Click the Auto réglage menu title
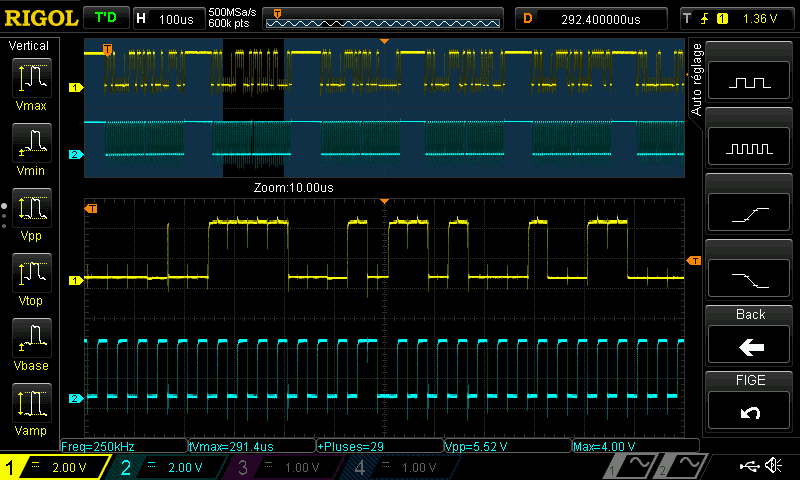Screen dimensions: 800x480 click(696, 80)
